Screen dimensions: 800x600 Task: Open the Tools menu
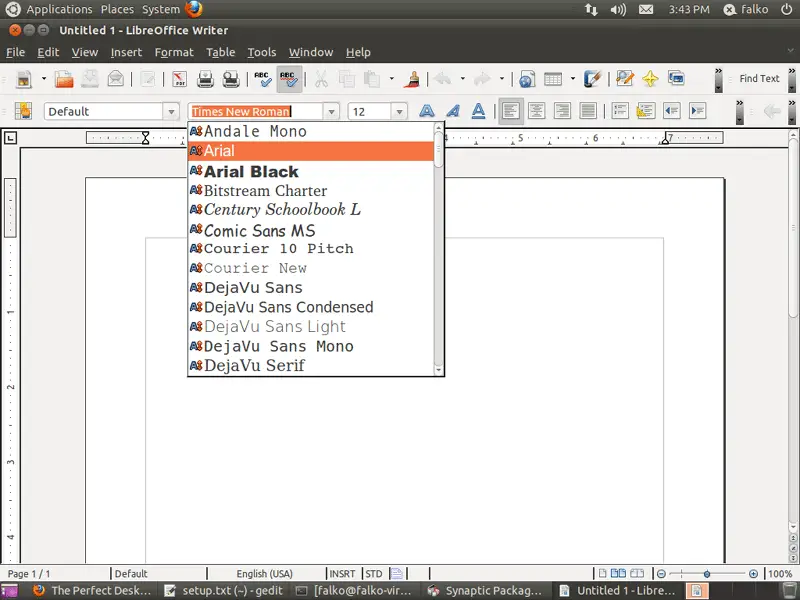point(262,52)
